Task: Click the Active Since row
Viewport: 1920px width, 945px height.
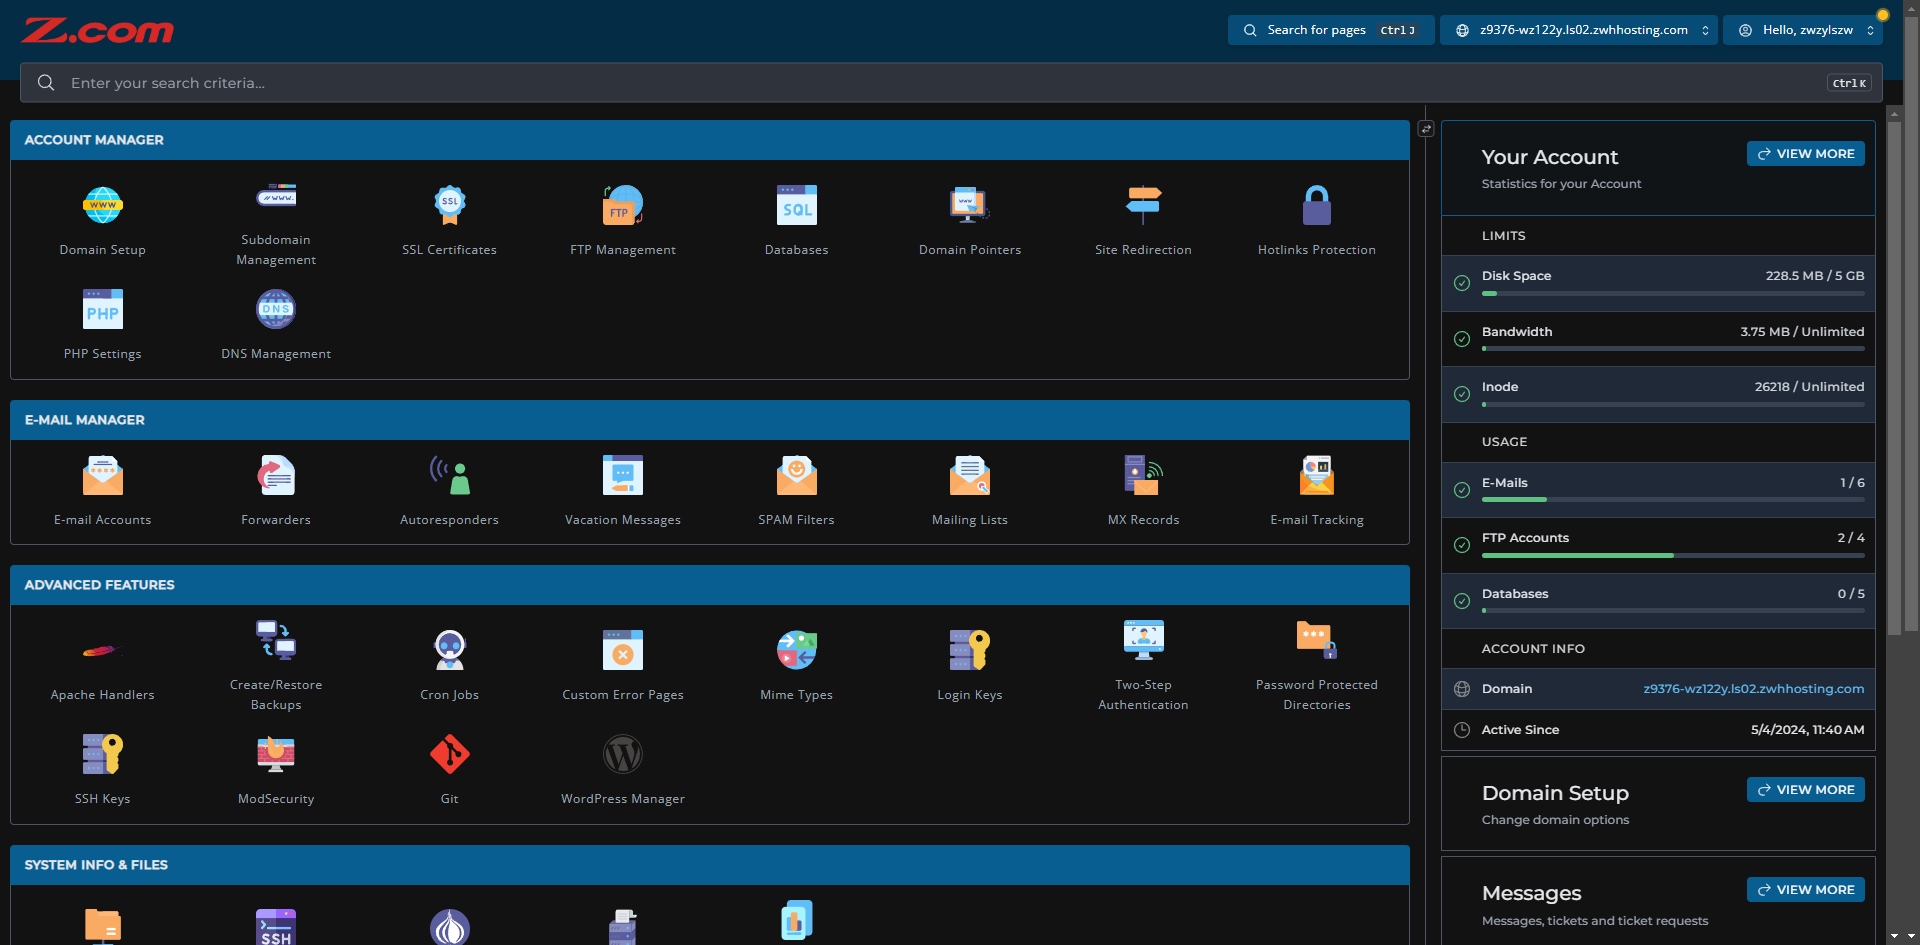Action: [1658, 730]
